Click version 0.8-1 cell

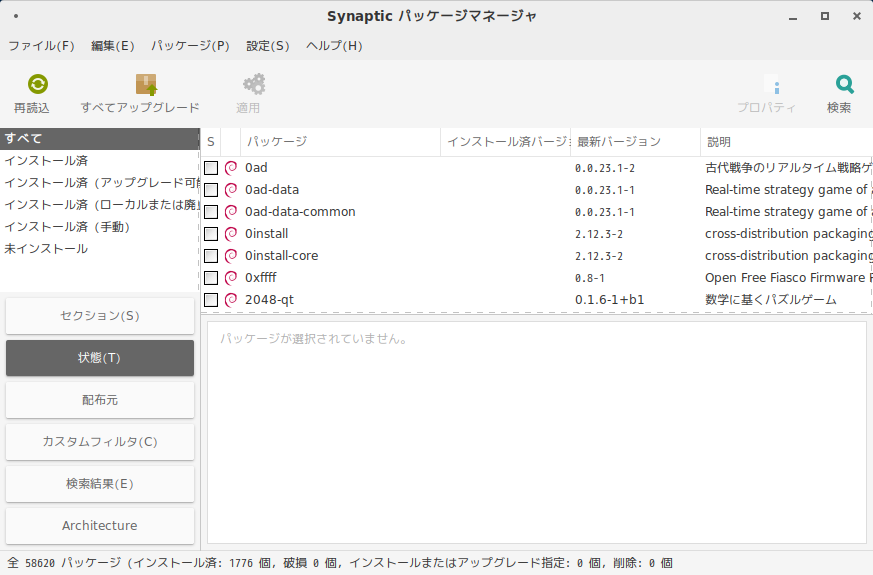coord(590,278)
